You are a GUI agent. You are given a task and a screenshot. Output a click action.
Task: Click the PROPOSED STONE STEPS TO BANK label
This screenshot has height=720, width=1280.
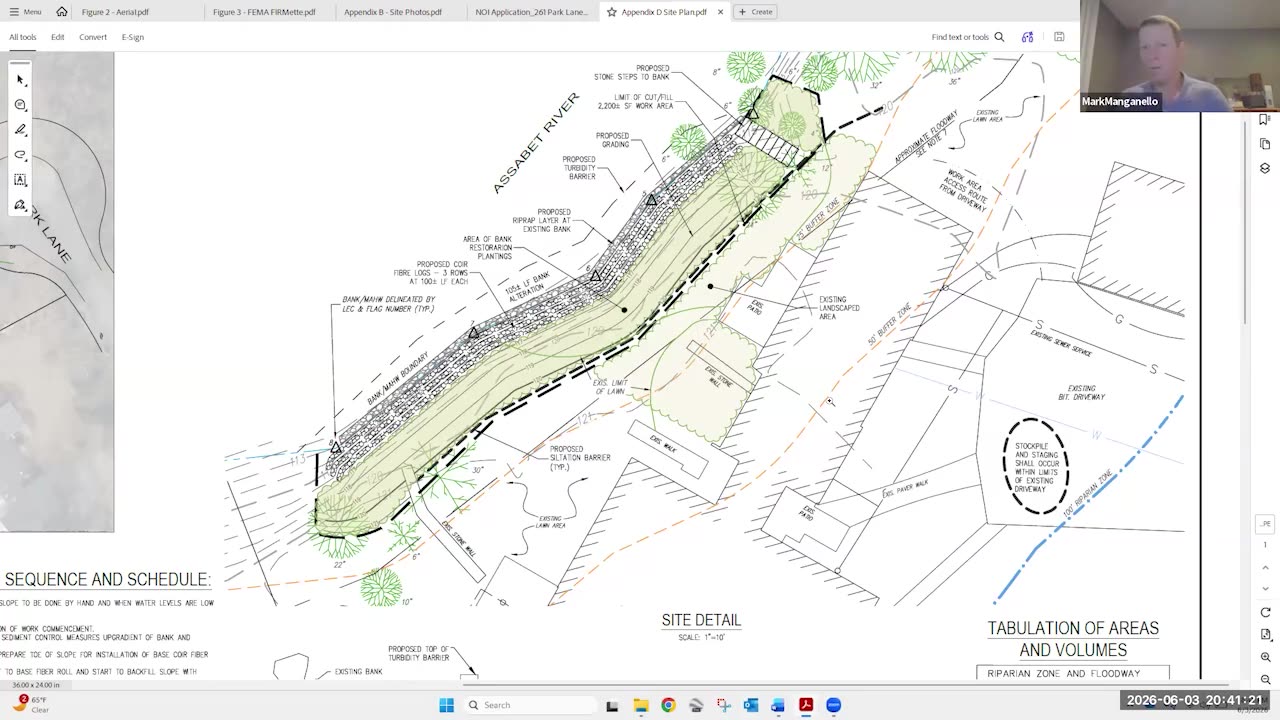[x=631, y=72]
